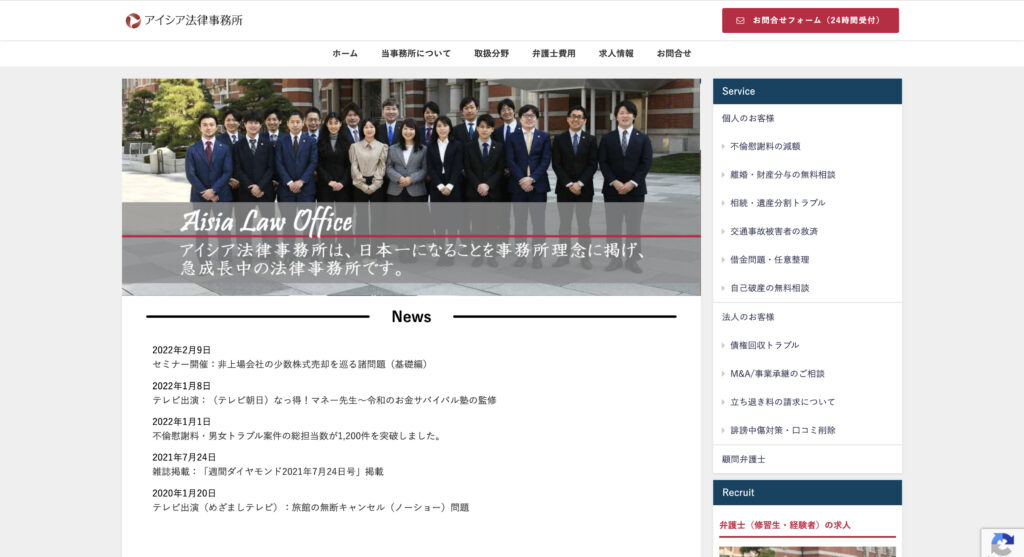Screen dimensions: 1024x557
Task: Select 取扱分野 from the navigation bar
Action: [491, 54]
